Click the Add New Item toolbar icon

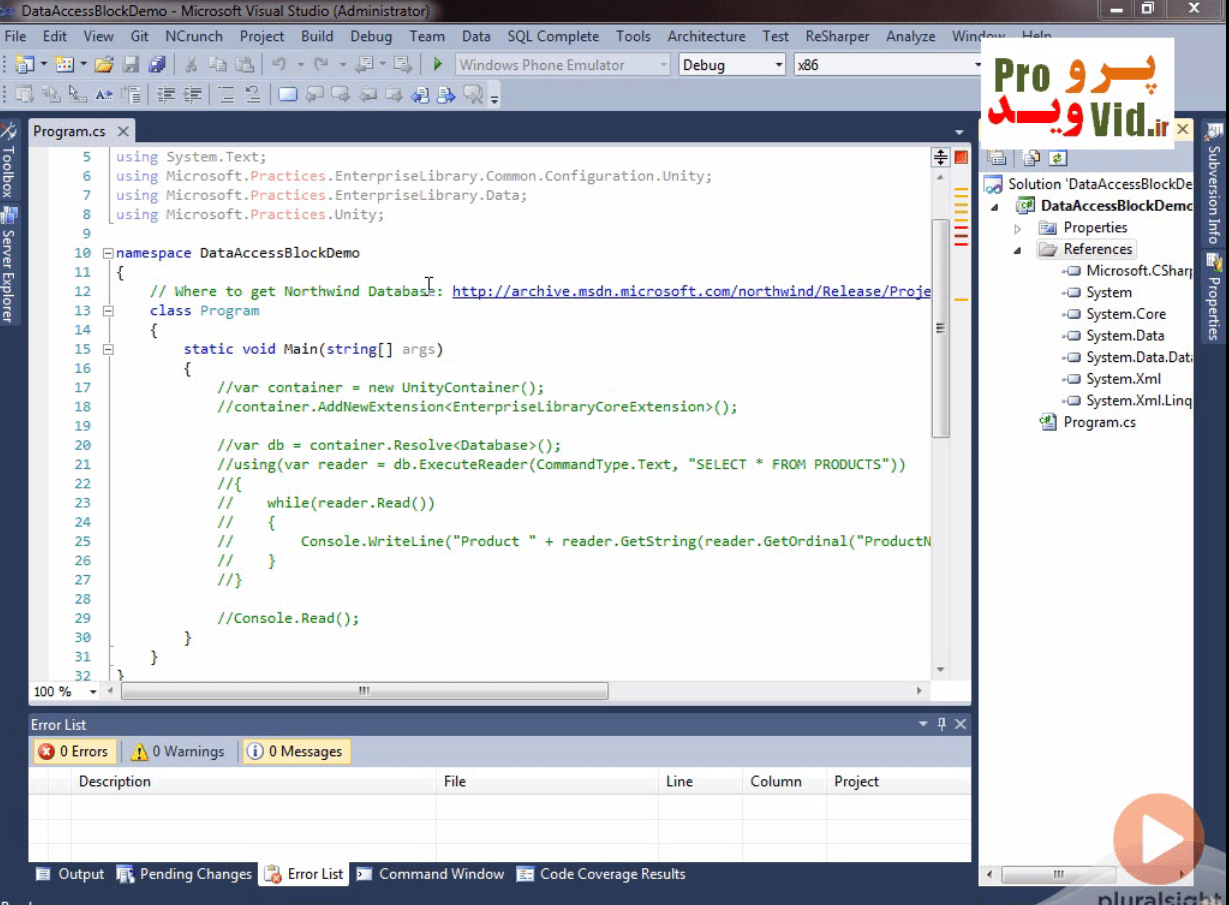[x=64, y=65]
